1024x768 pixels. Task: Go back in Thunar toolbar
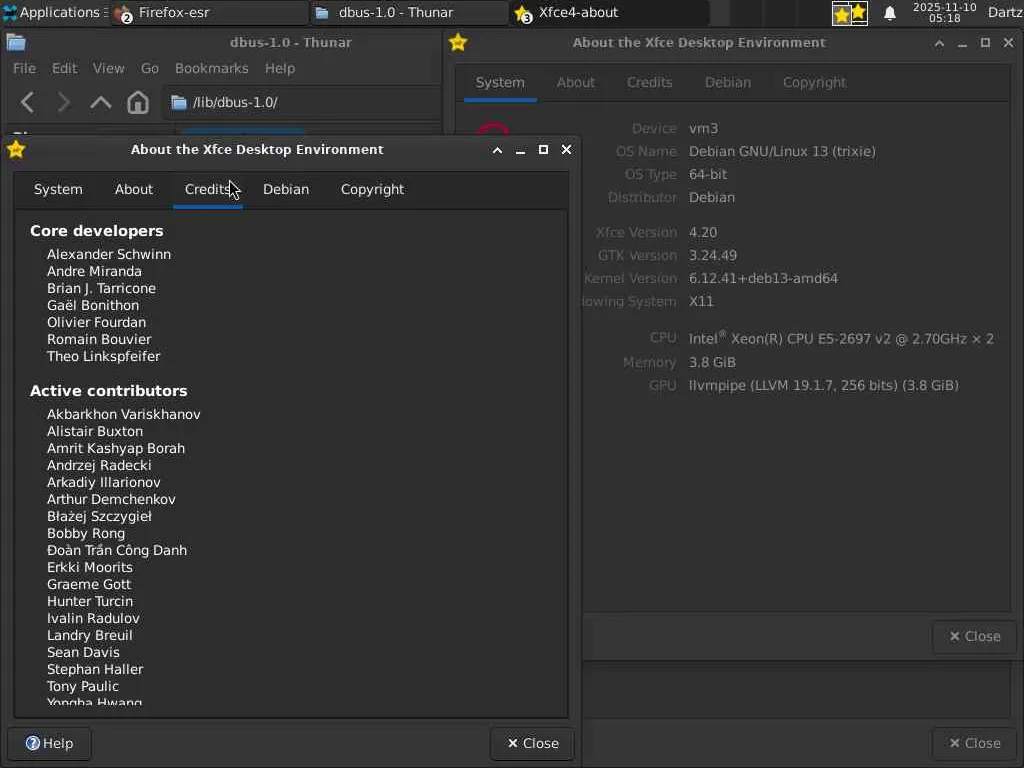(27, 103)
